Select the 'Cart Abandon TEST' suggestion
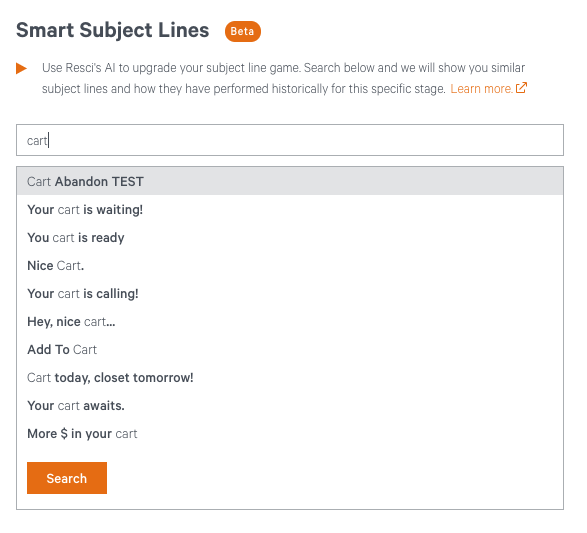This screenshot has height=533, width=587. coord(290,182)
